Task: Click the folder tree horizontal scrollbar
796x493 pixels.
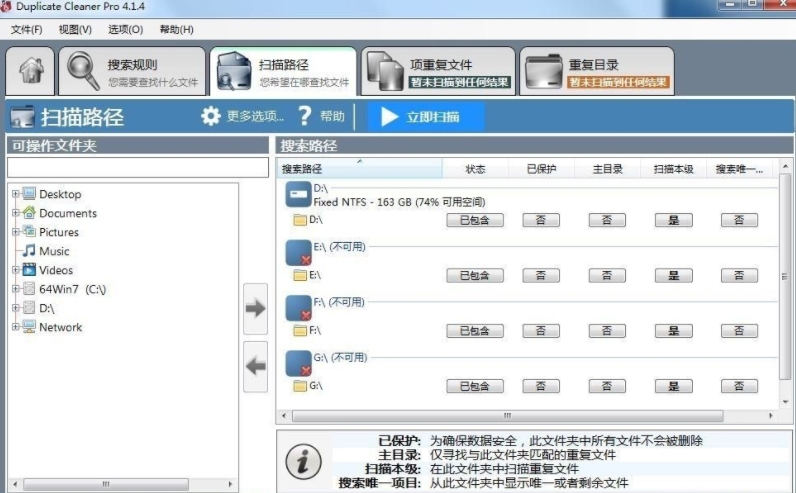Action: [x=106, y=484]
